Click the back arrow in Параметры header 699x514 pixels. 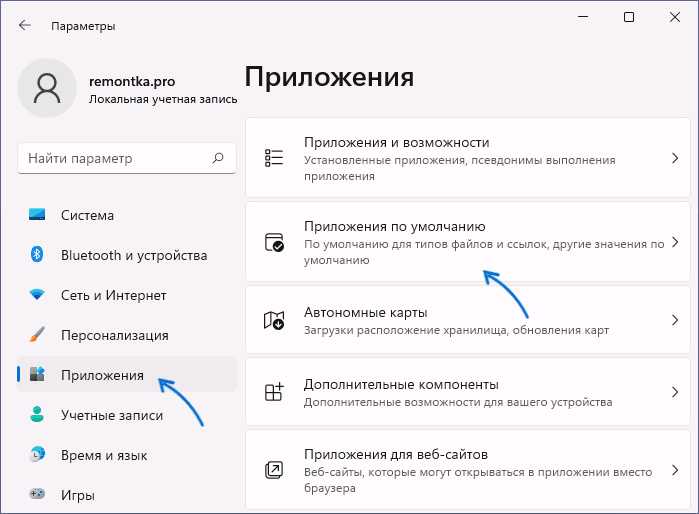25,25
